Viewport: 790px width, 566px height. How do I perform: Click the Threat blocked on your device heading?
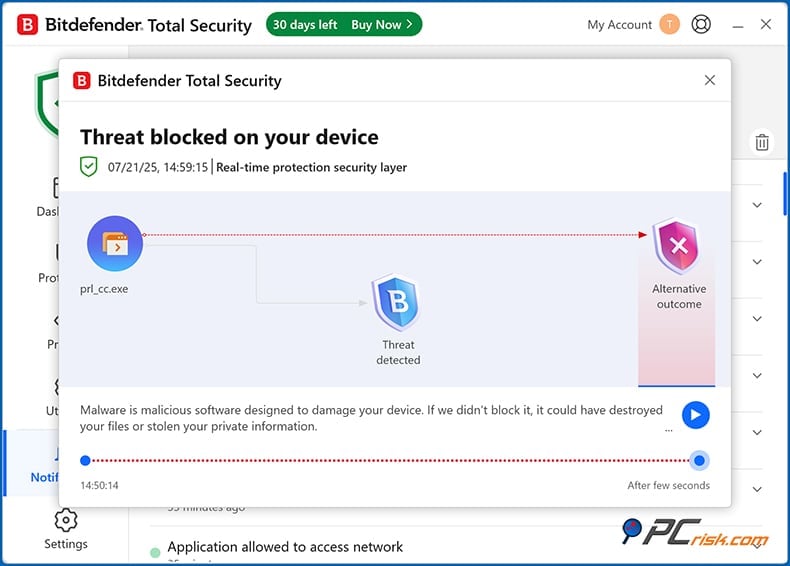tap(229, 137)
